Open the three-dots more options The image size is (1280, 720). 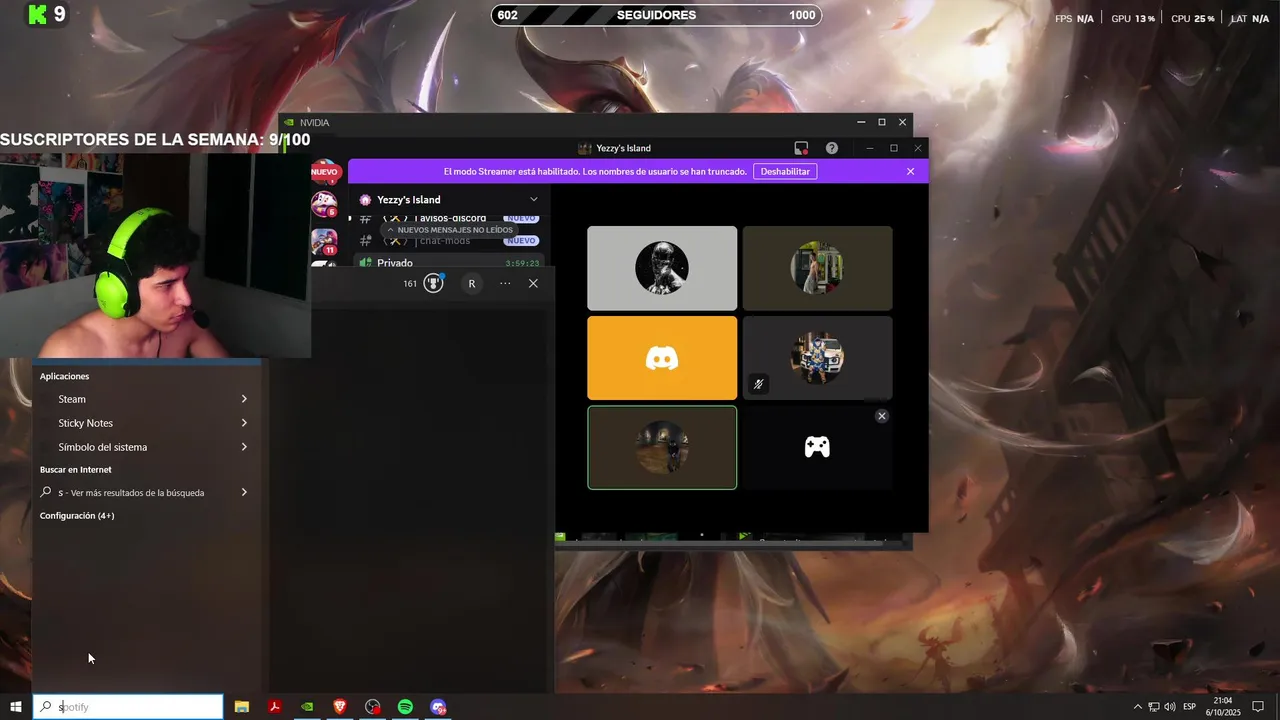(x=505, y=283)
